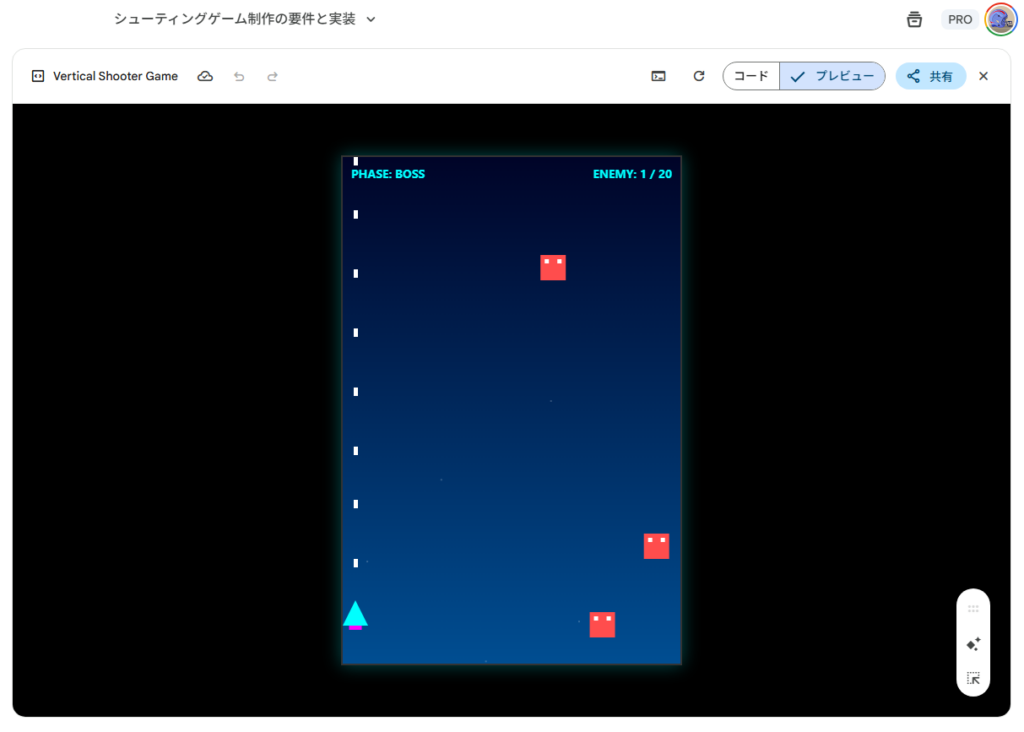Click the red enemy near the top

pyautogui.click(x=553, y=267)
